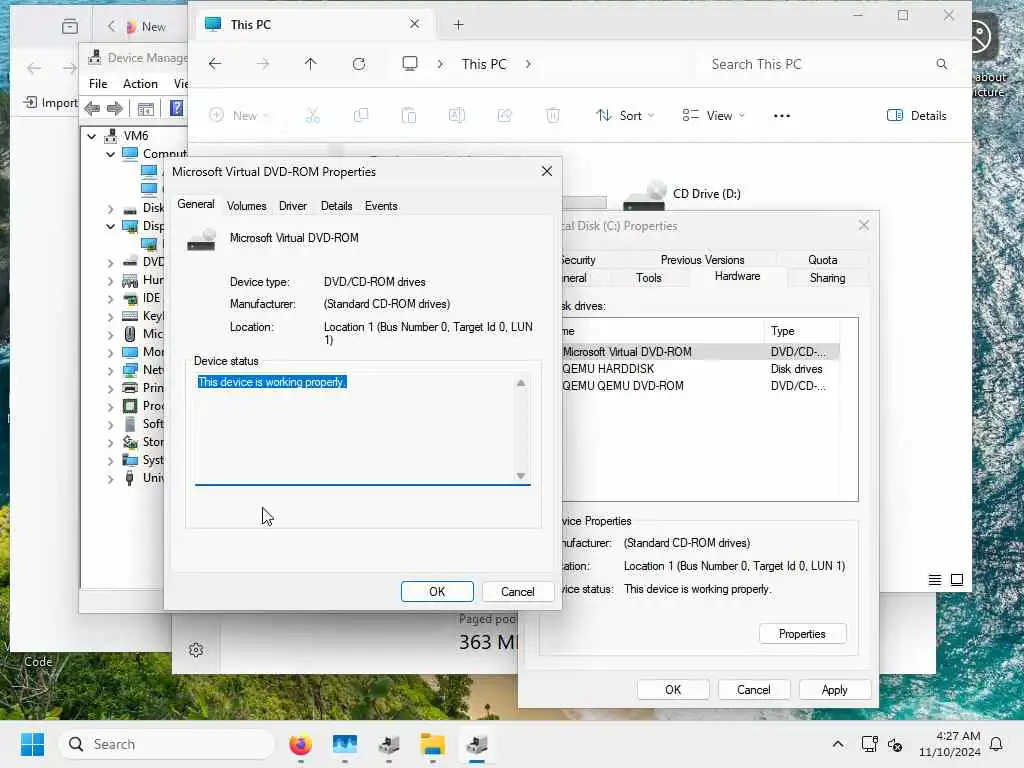Open Sharing tab in Local Disk Properties
Viewport: 1024px width, 768px height.
click(x=827, y=278)
